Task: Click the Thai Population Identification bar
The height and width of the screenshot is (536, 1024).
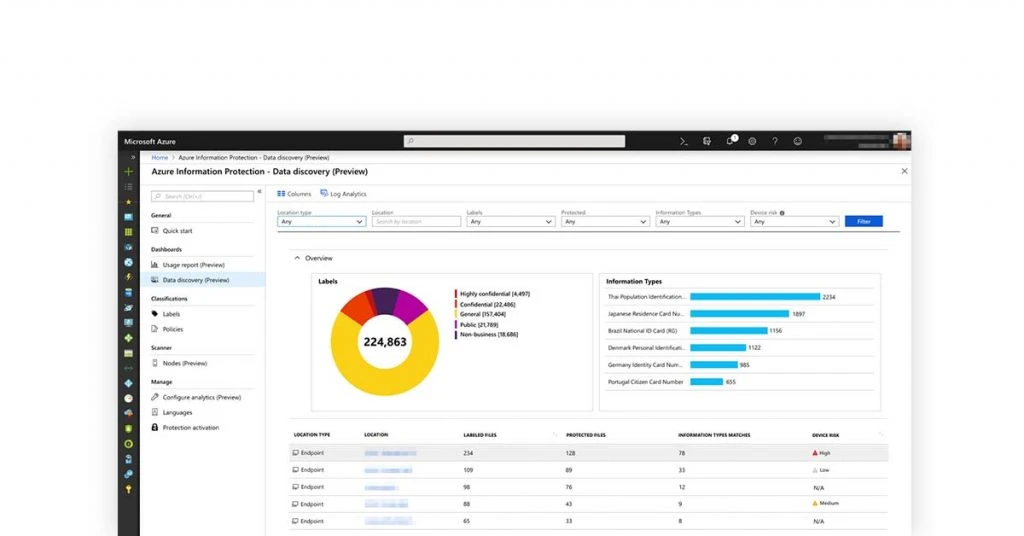Action: point(754,296)
